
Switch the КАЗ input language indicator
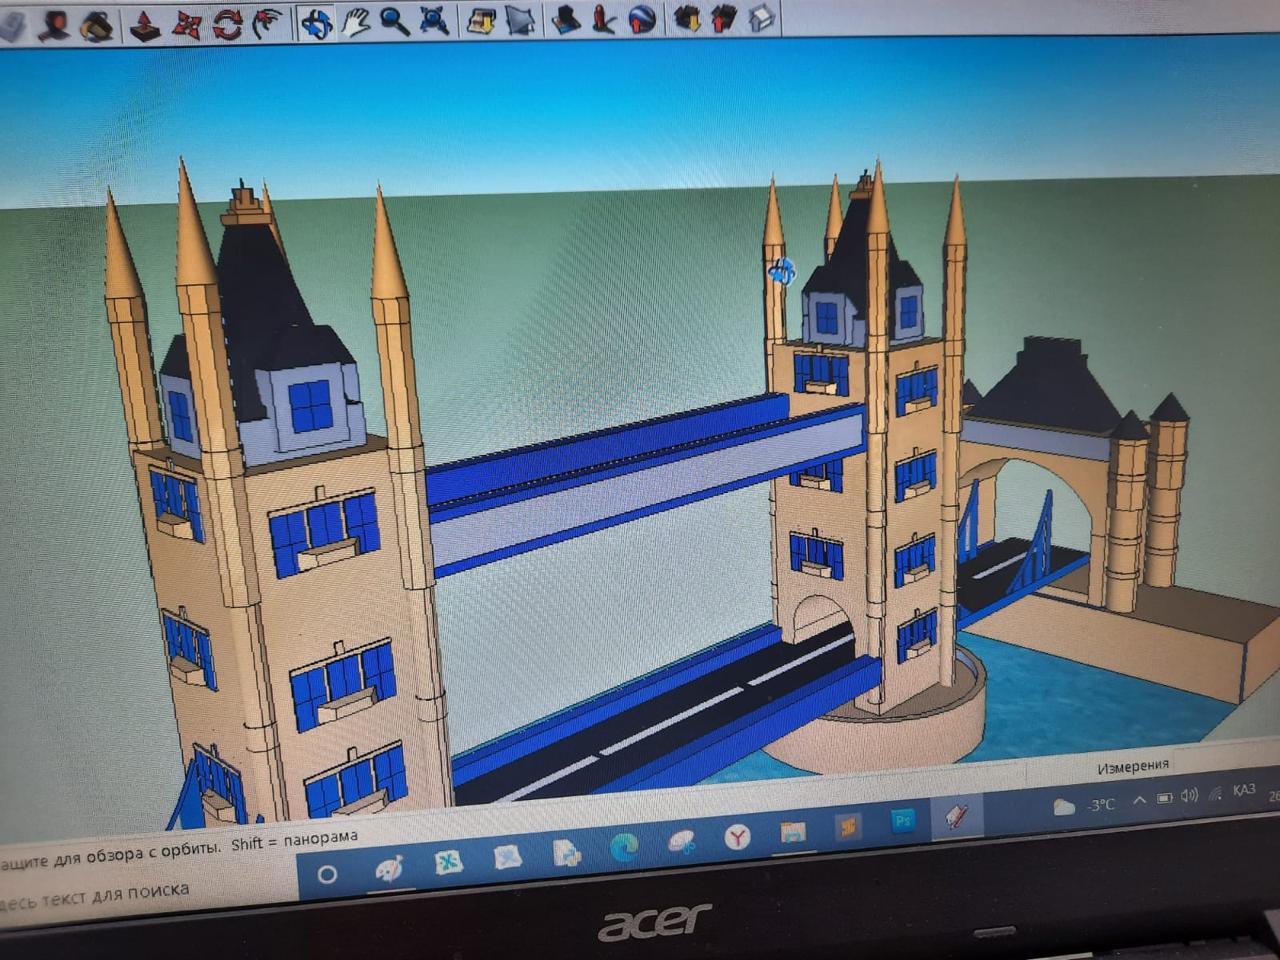click(x=1243, y=790)
